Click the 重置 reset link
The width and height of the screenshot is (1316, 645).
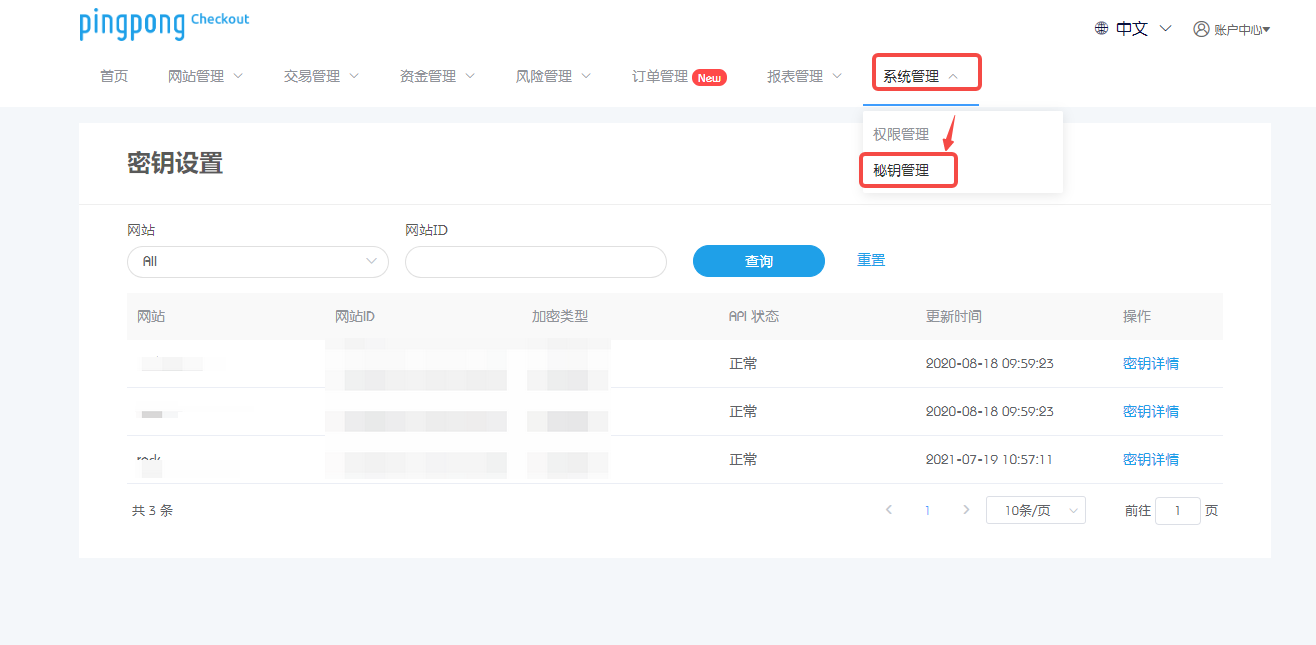[871, 260]
